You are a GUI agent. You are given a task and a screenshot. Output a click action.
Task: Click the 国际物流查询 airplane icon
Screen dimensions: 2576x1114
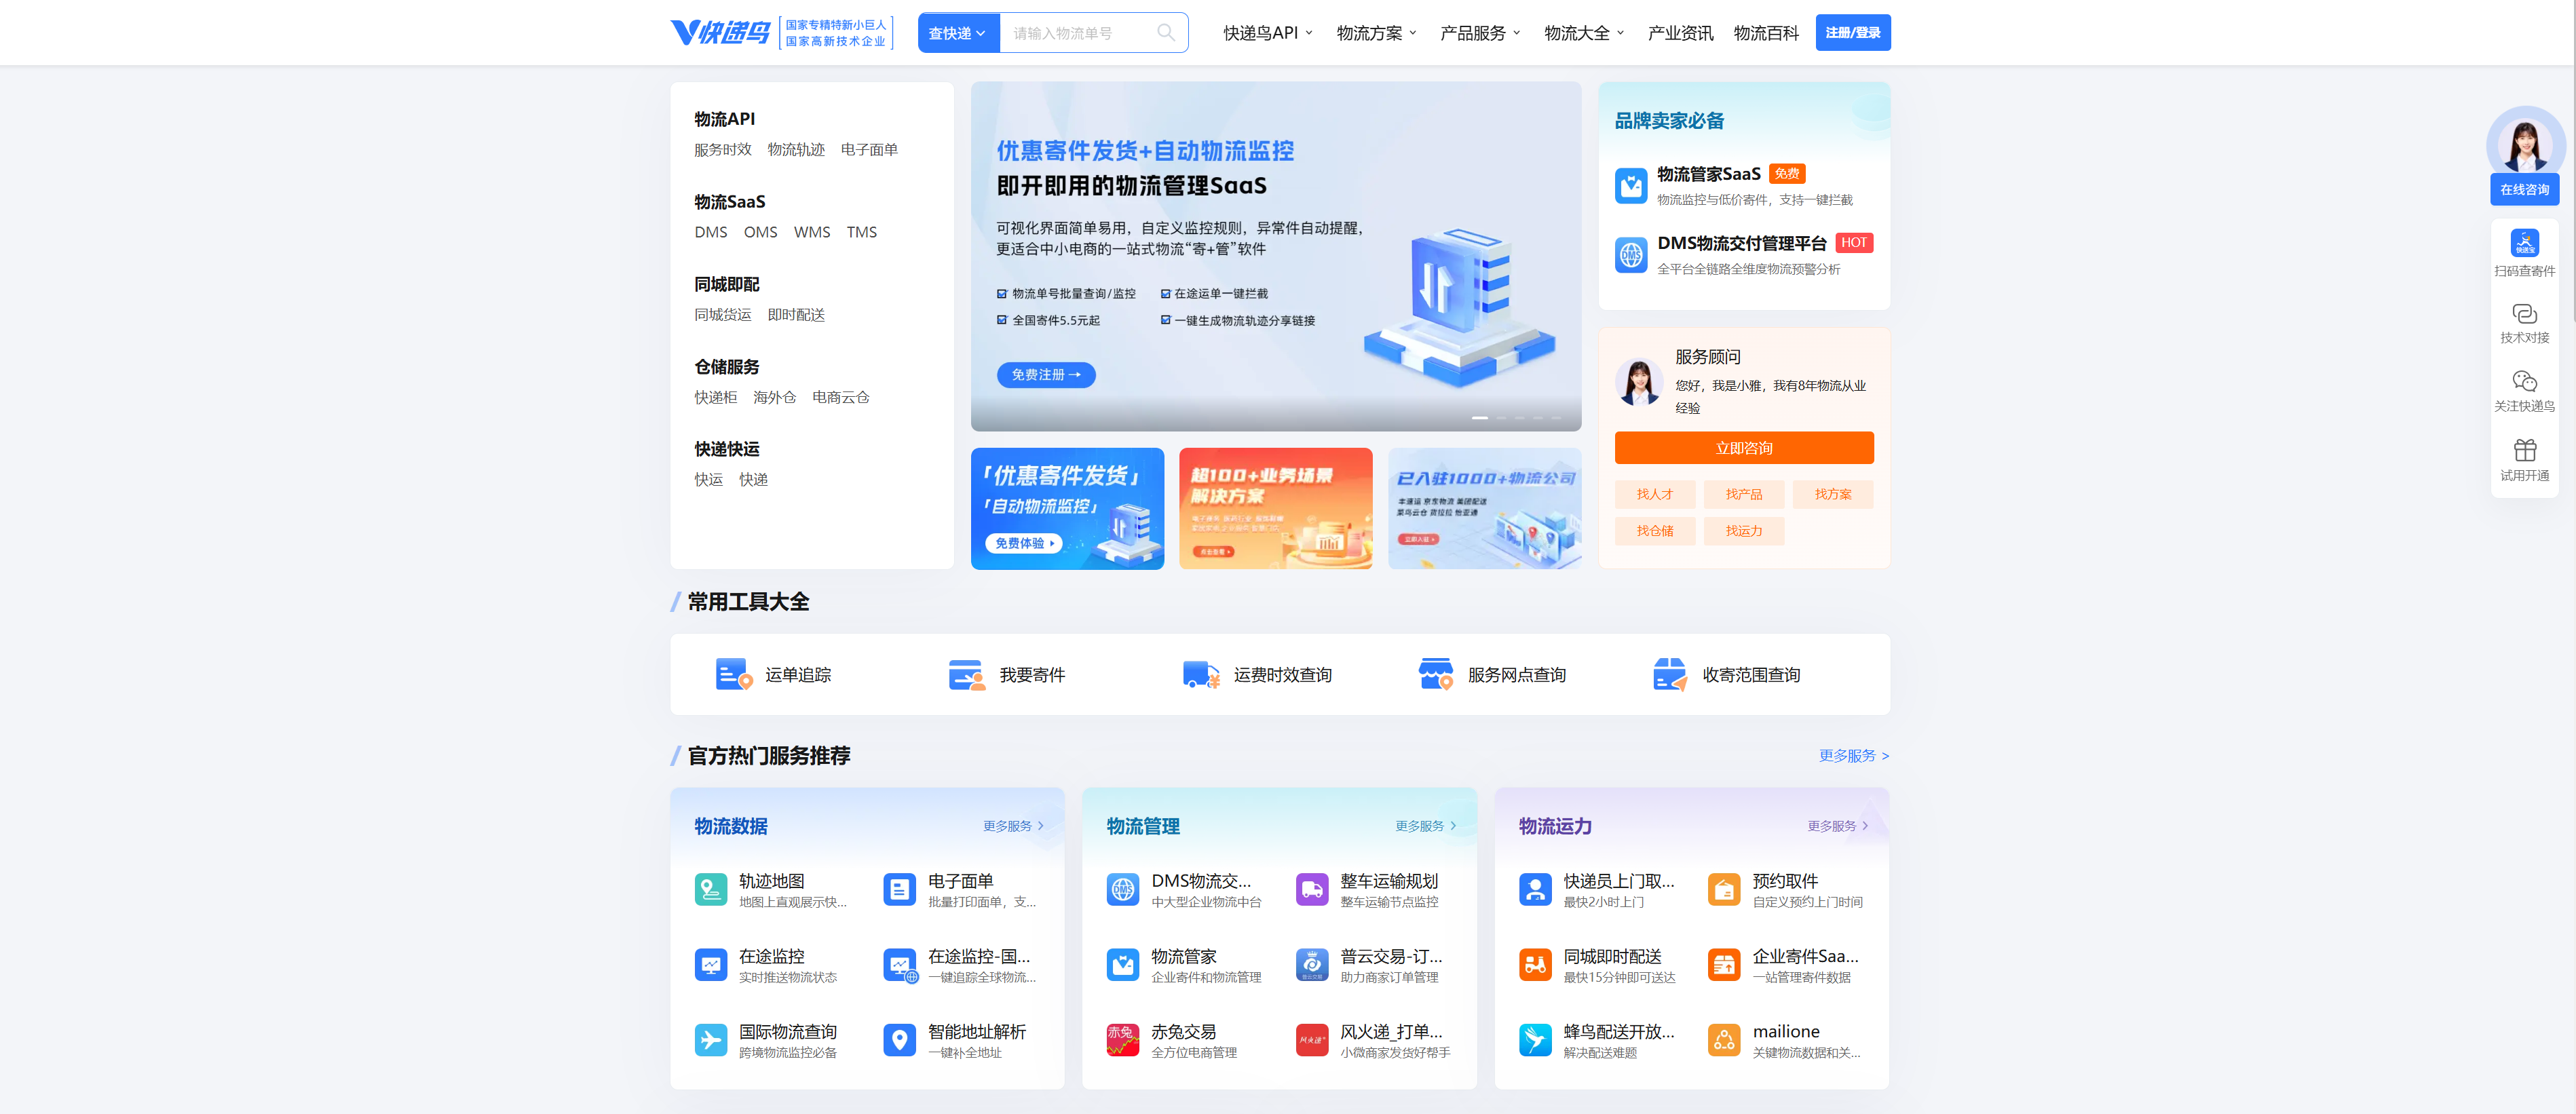point(711,1039)
